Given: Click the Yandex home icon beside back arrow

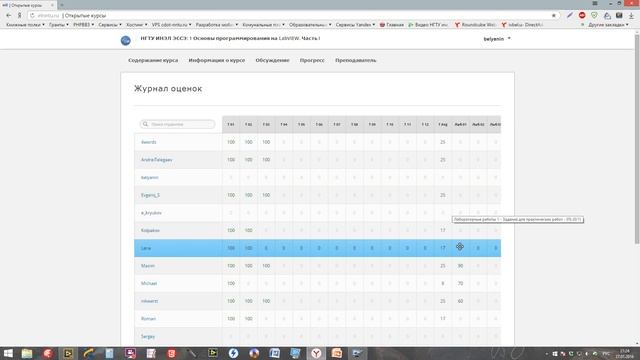Looking at the screenshot, I should click(x=19, y=16).
